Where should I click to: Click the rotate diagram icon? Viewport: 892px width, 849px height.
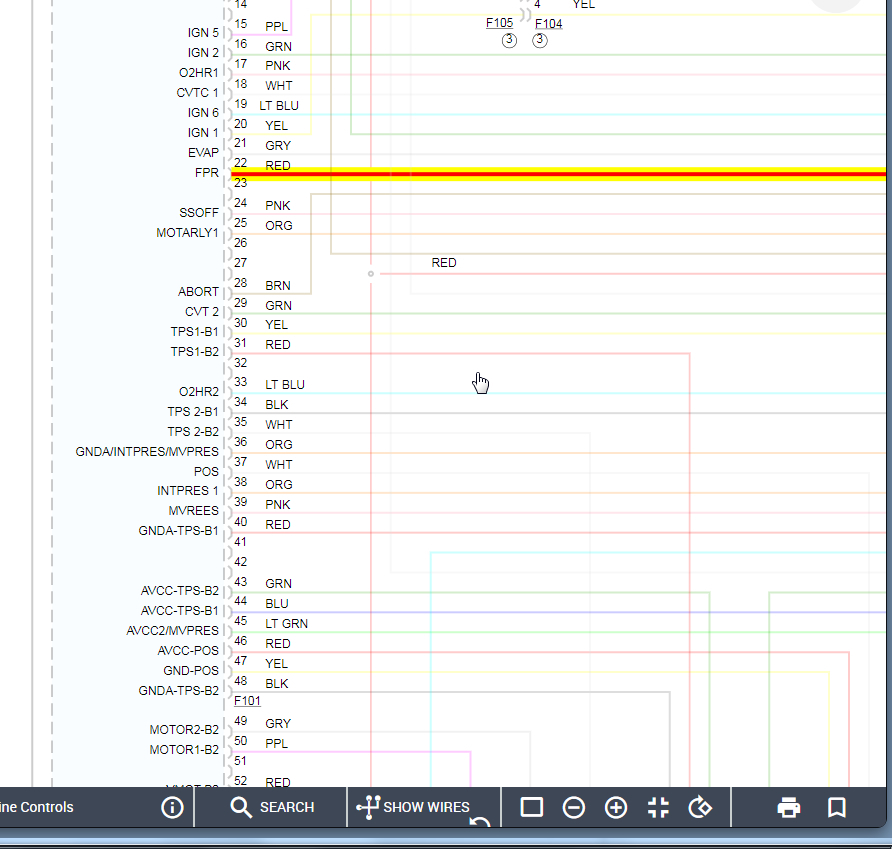coord(701,807)
